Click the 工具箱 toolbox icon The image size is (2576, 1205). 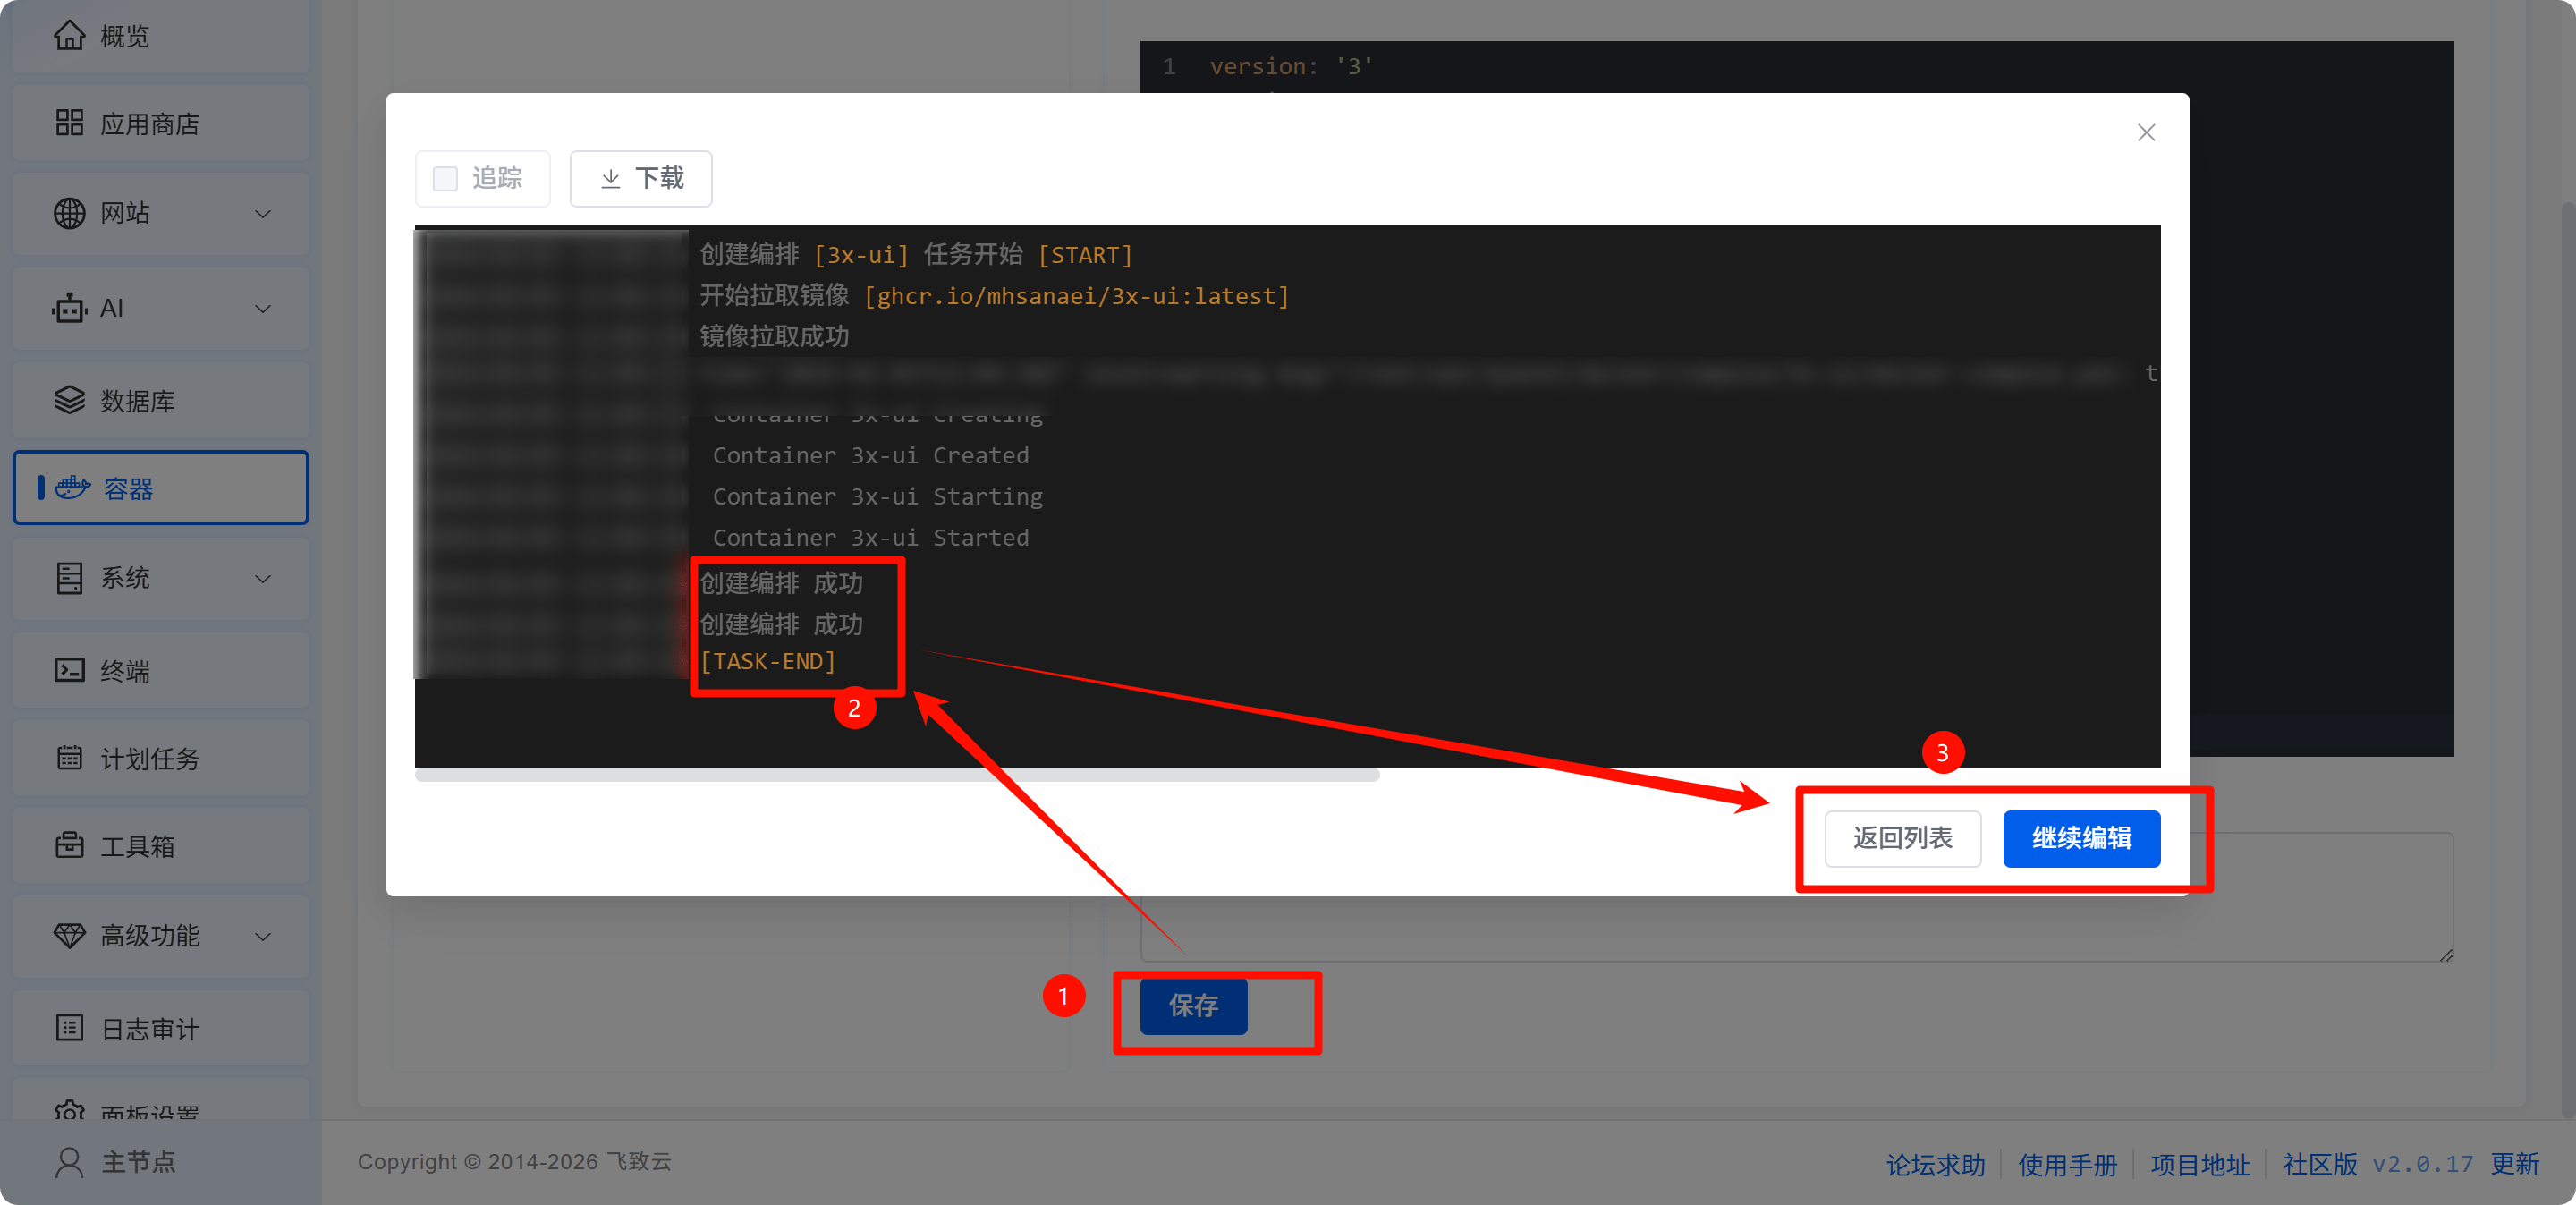coord(69,846)
